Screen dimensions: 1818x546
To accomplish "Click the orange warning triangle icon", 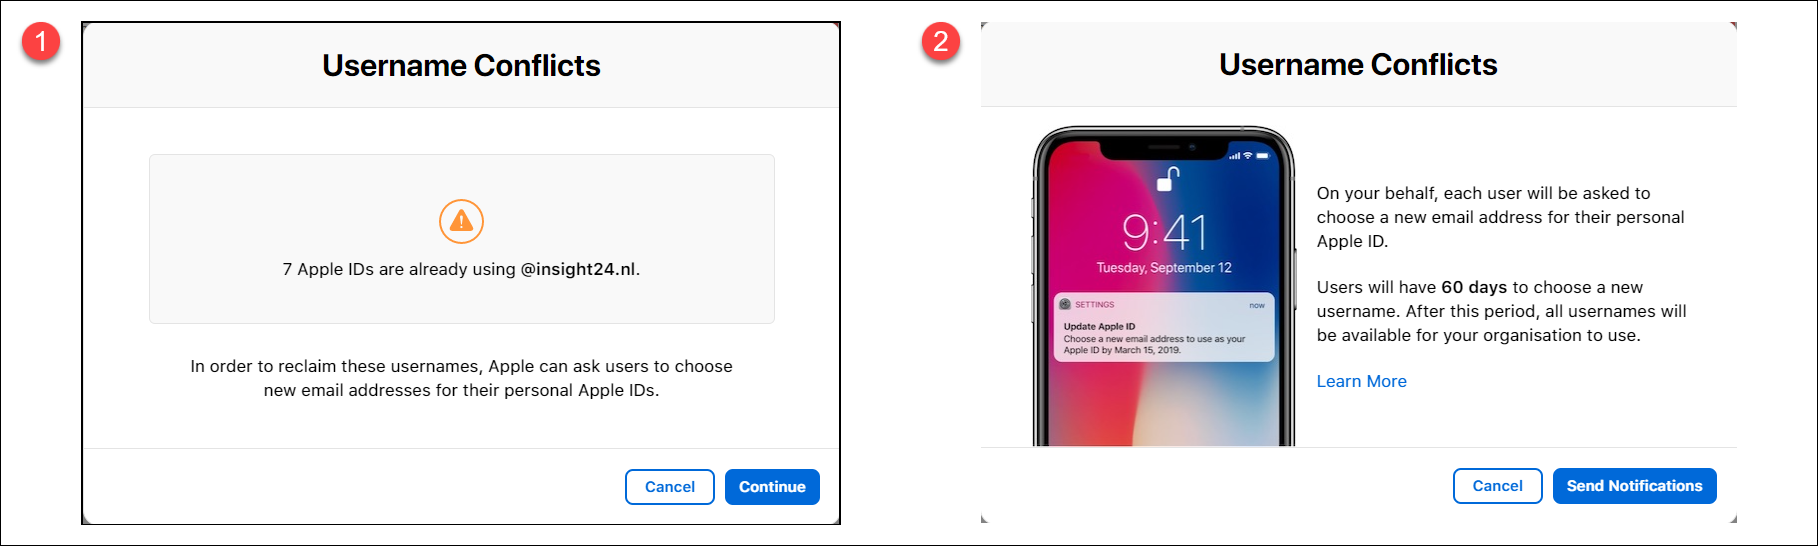I will click(x=461, y=221).
